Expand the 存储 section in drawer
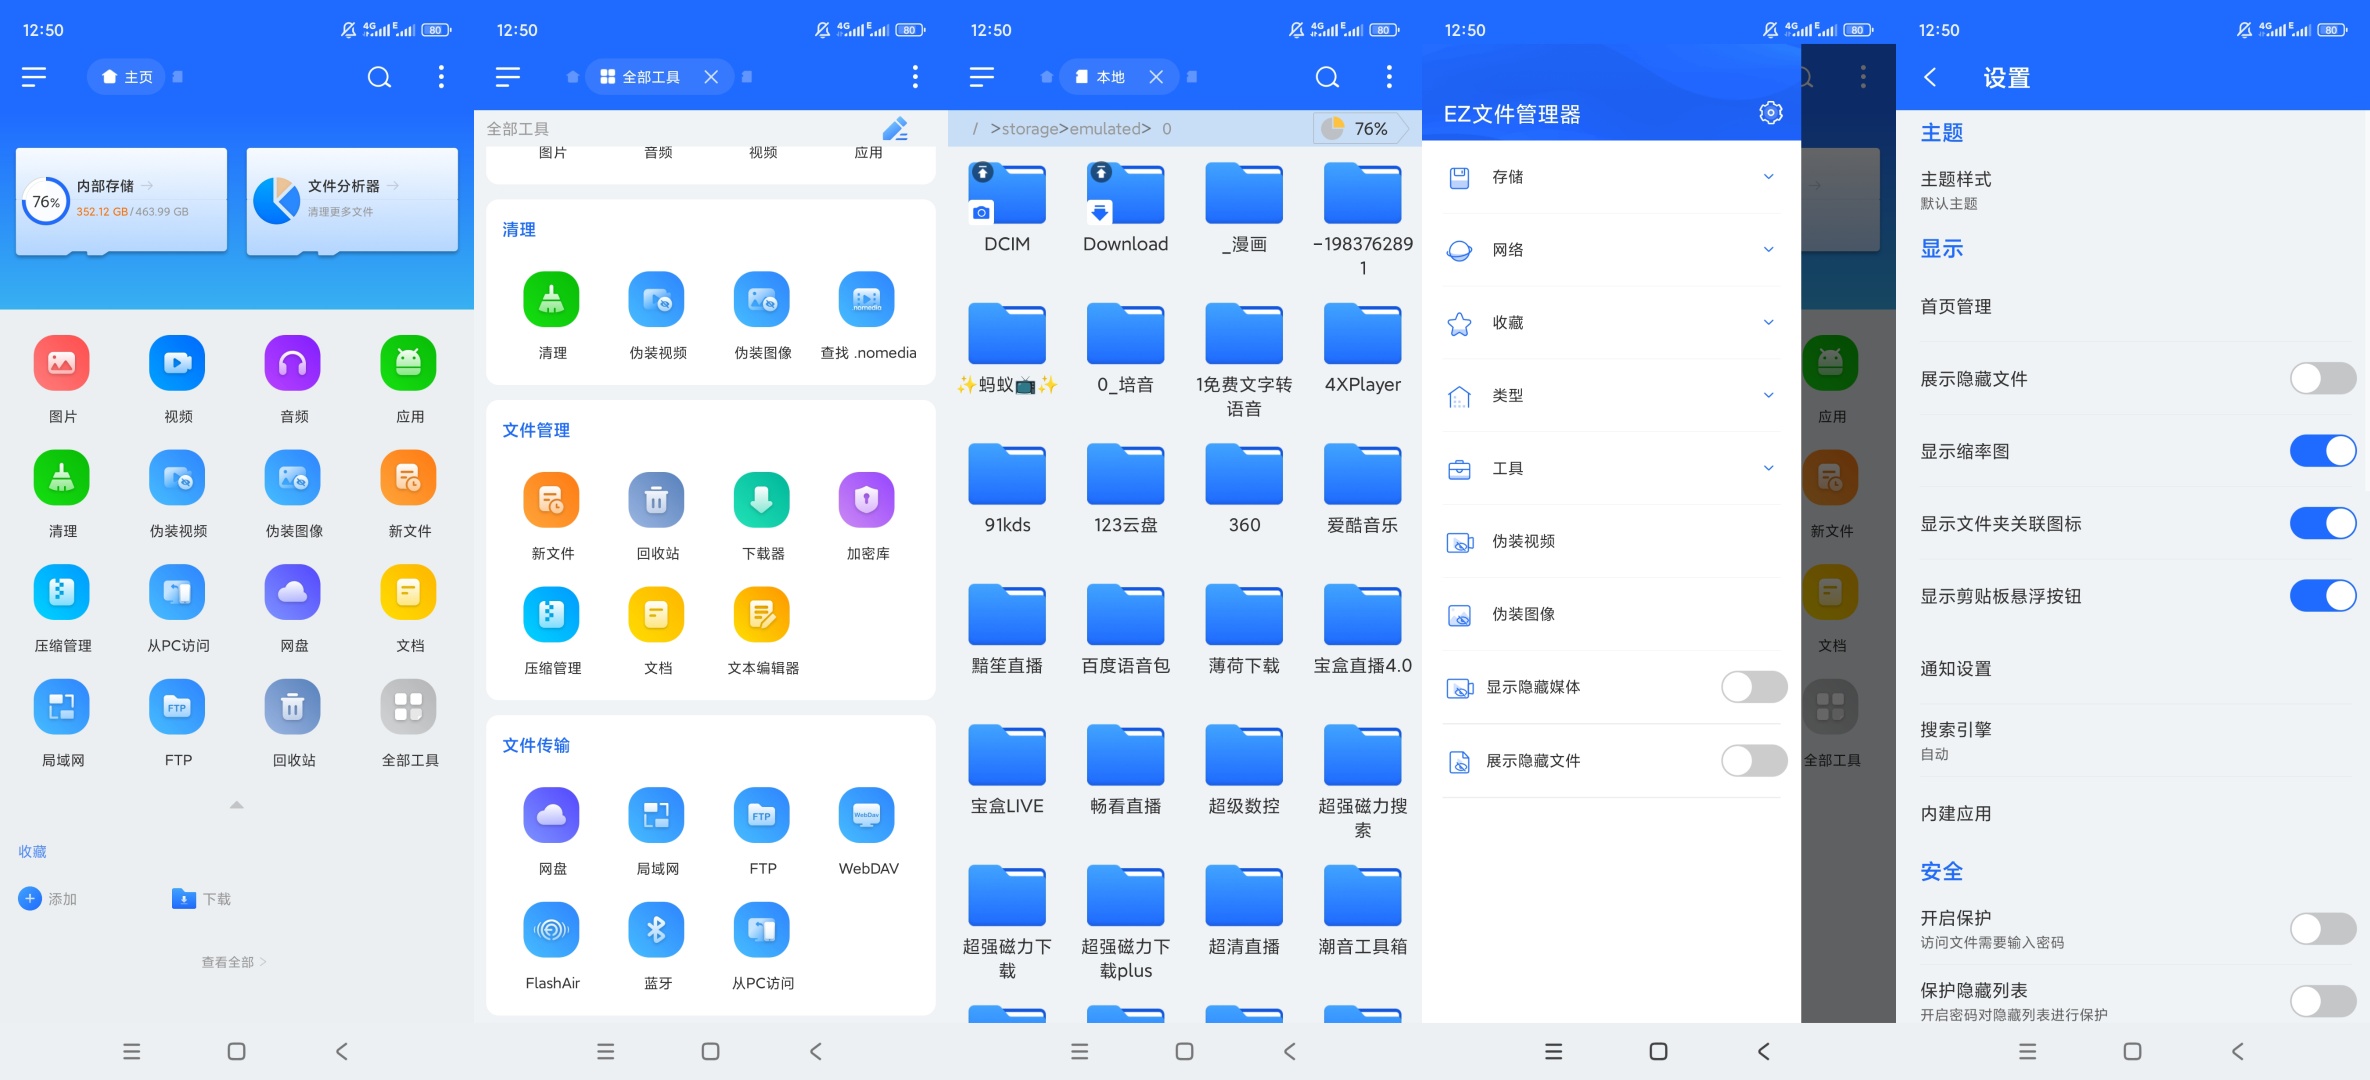2370x1080 pixels. (x=1612, y=177)
